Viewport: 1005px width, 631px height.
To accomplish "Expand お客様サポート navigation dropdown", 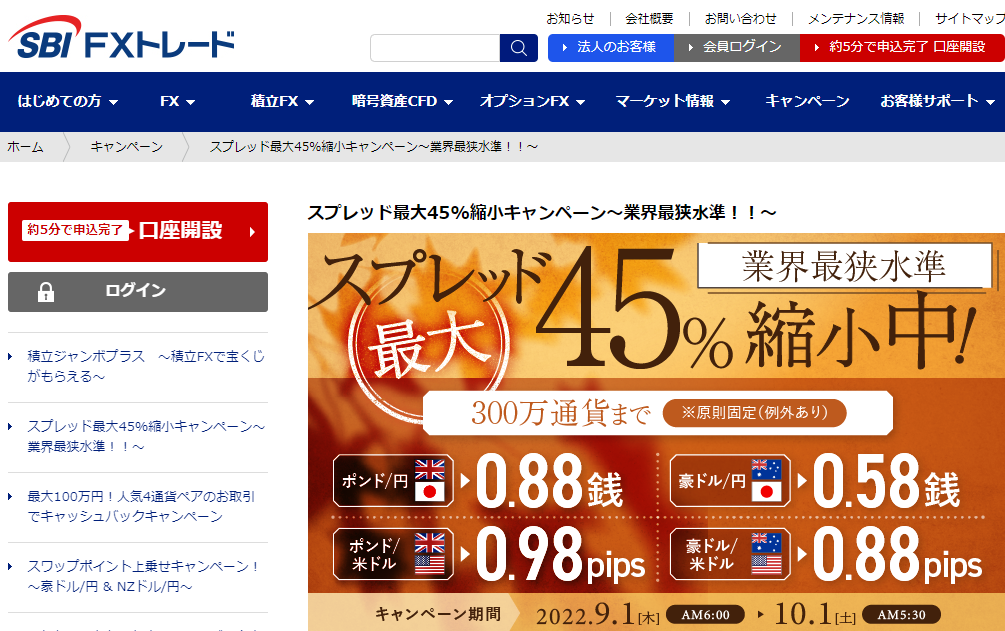I will (937, 101).
